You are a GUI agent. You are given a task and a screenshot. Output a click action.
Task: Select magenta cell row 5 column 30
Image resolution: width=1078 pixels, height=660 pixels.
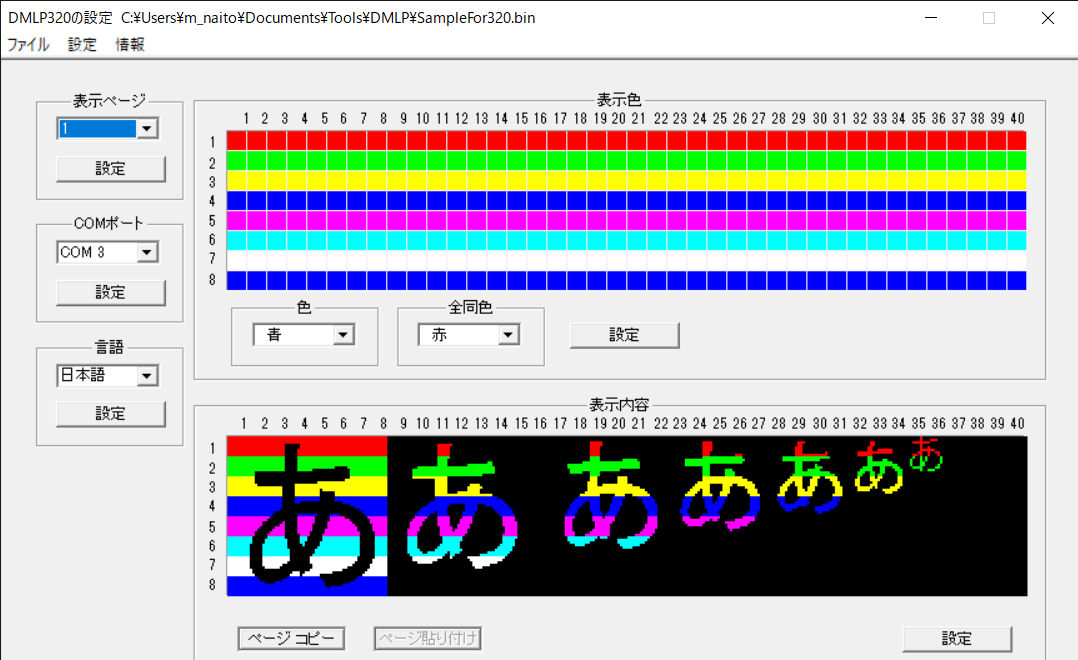pos(817,220)
